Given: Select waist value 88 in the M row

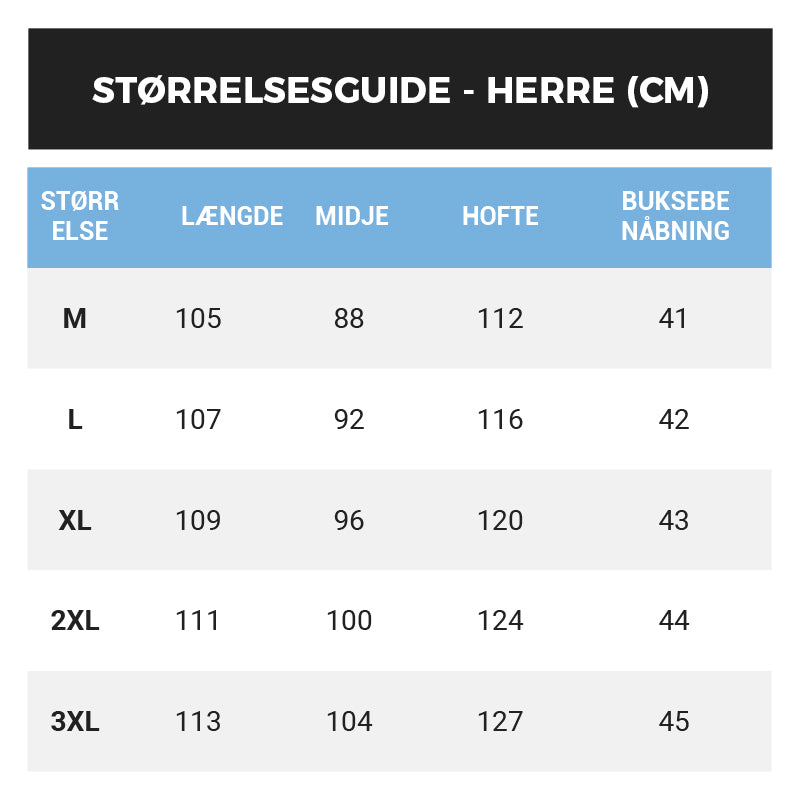Looking at the screenshot, I should point(349,319).
